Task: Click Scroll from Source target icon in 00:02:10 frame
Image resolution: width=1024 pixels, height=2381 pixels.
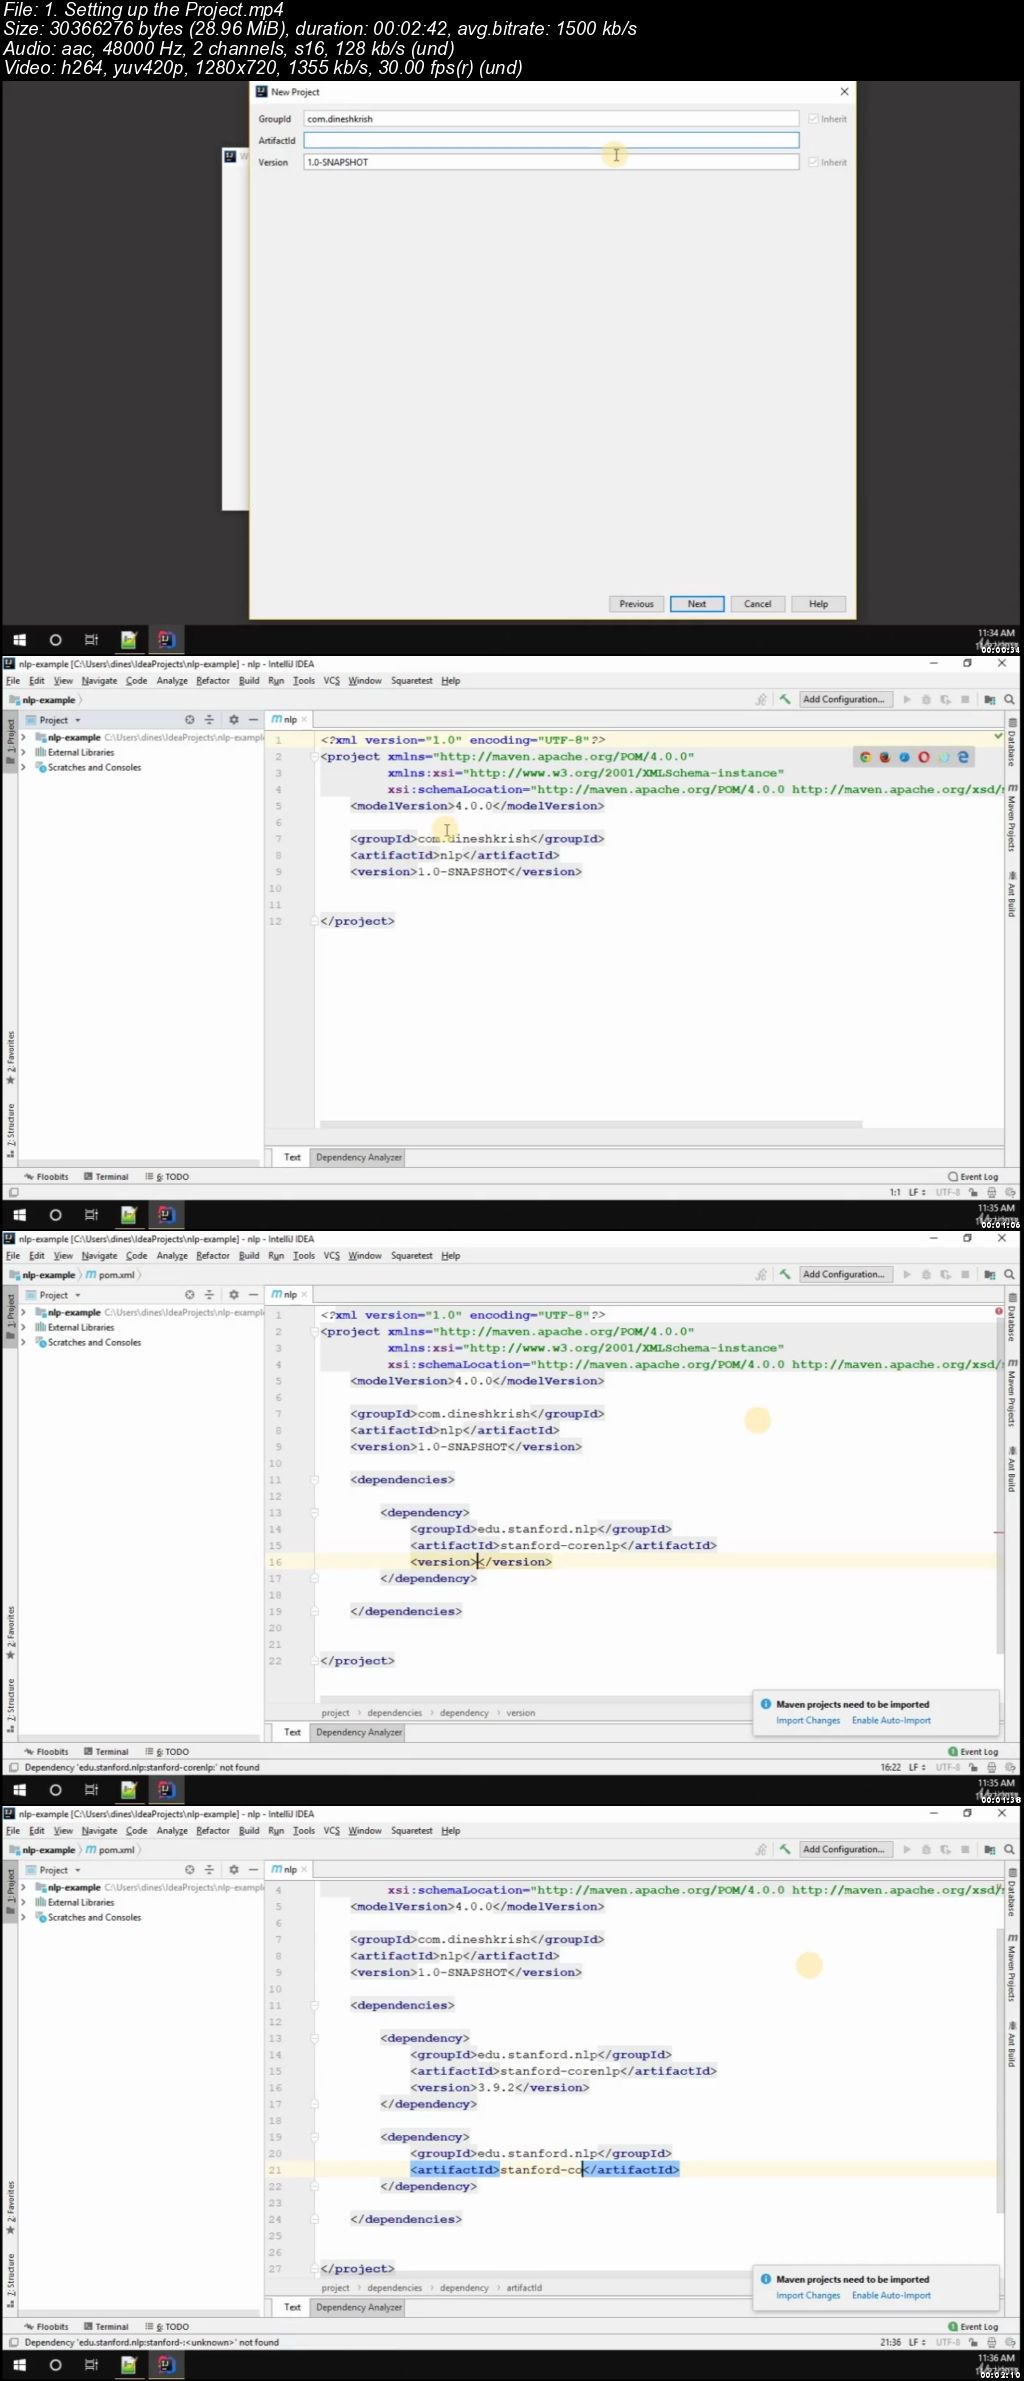Action: 189,1870
